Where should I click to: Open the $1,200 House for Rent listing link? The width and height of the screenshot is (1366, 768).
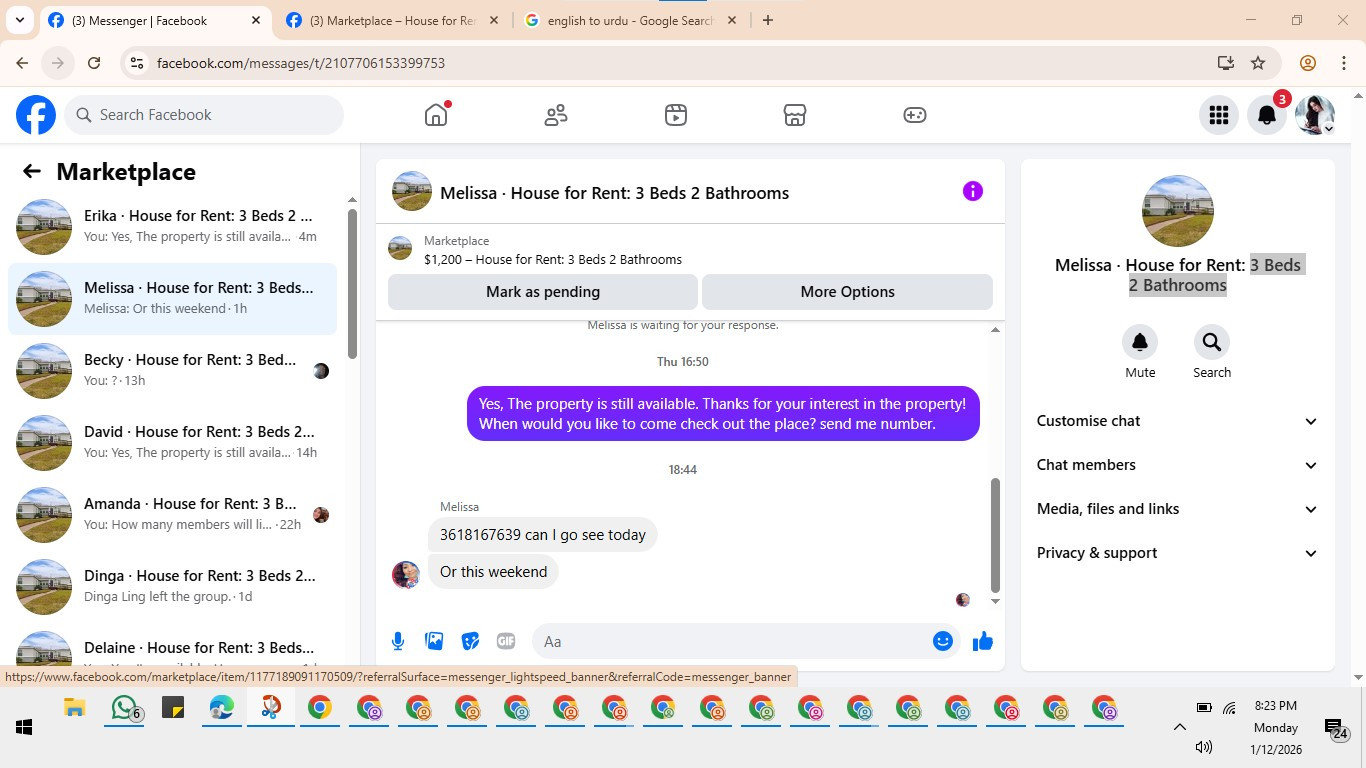click(553, 259)
